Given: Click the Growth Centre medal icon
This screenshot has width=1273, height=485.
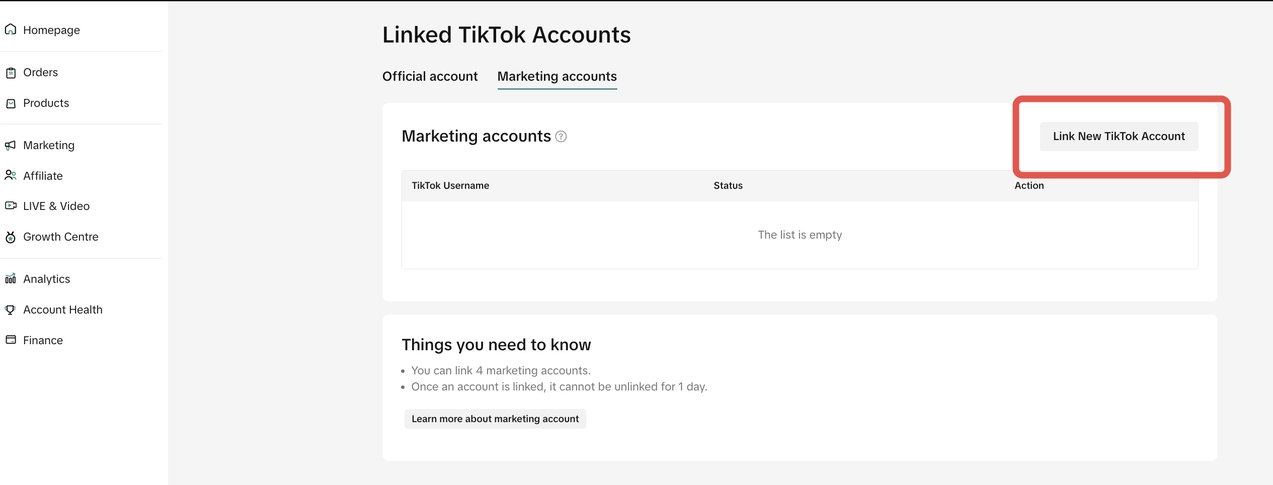Looking at the screenshot, I should 11,237.
